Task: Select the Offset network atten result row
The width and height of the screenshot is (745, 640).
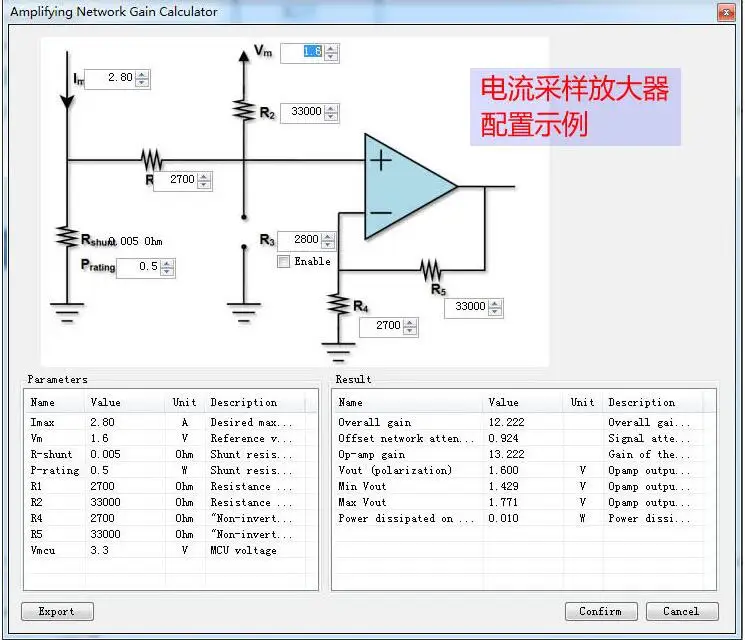Action: click(524, 439)
